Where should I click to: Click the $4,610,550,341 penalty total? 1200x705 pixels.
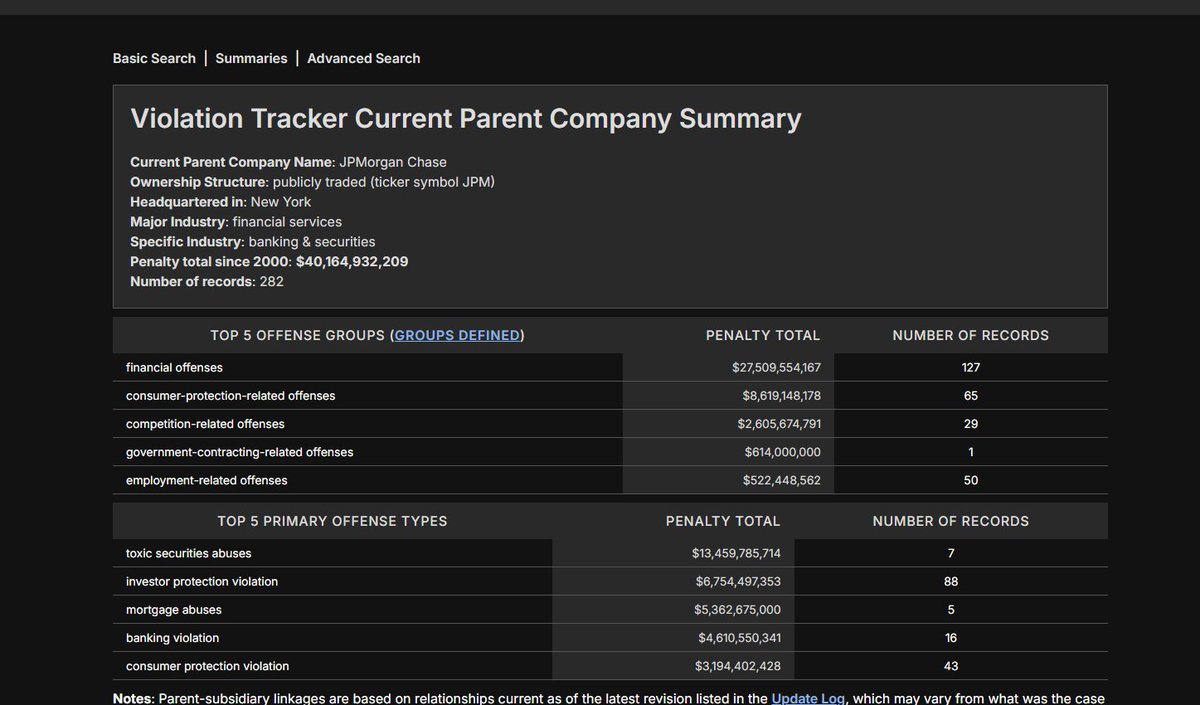pos(739,637)
